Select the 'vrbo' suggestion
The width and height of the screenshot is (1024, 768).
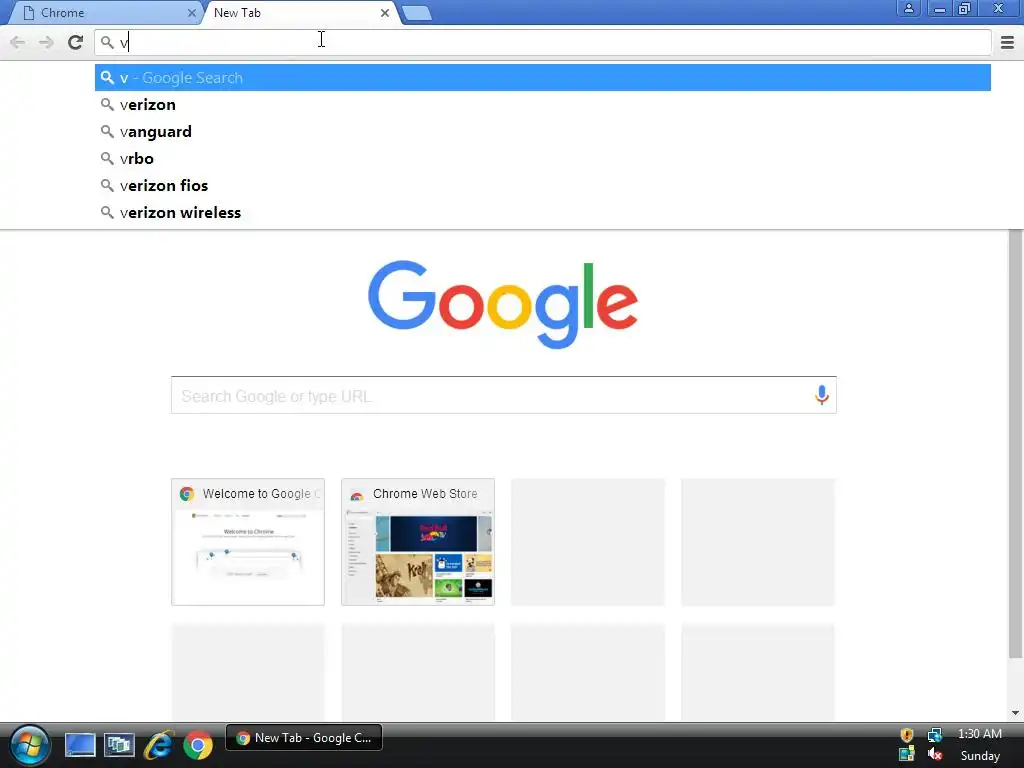[543, 159]
